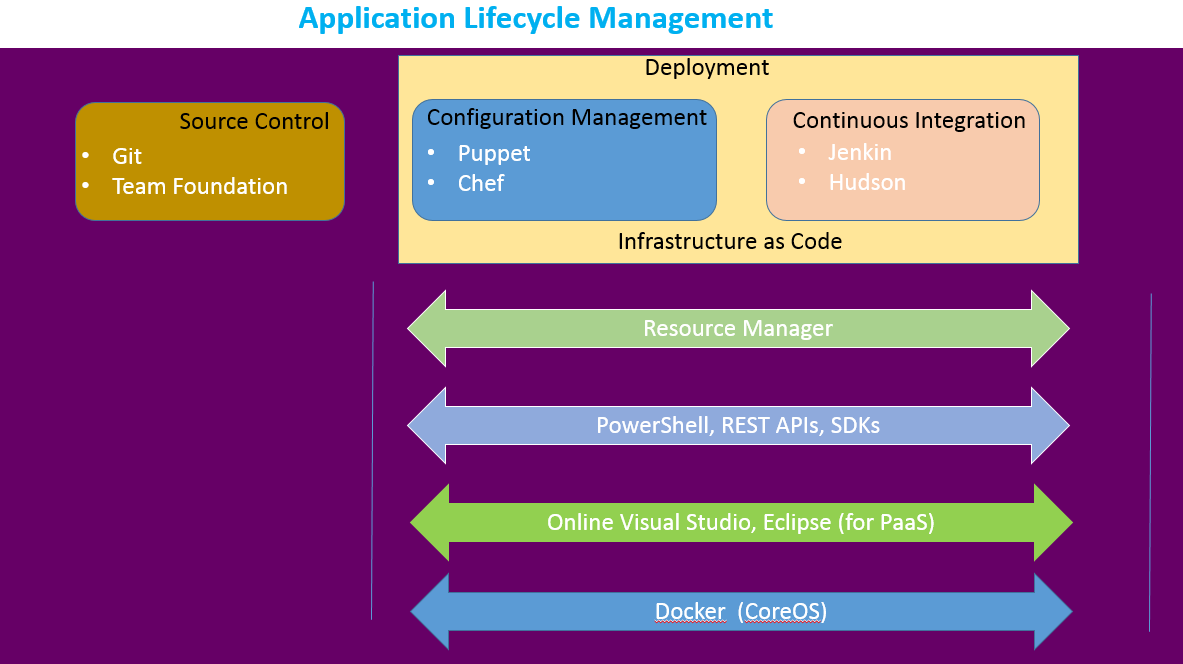Click the underlined Docker link text
This screenshot has height=664, width=1183.
(x=690, y=611)
